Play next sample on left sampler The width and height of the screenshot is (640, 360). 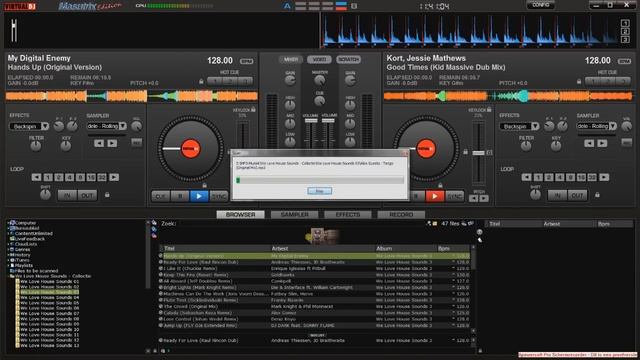tap(112, 143)
